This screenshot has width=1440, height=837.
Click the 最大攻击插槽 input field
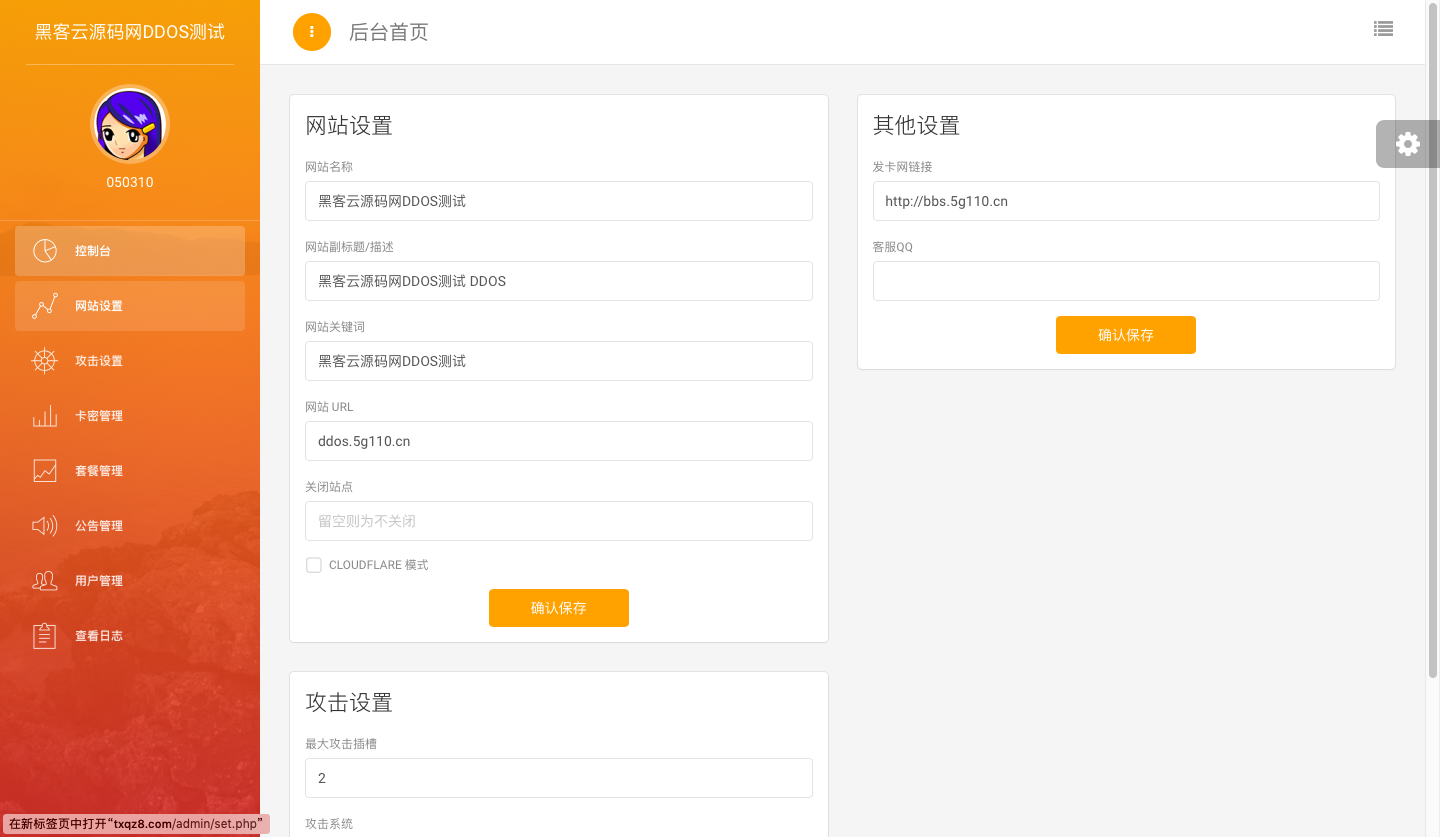559,778
